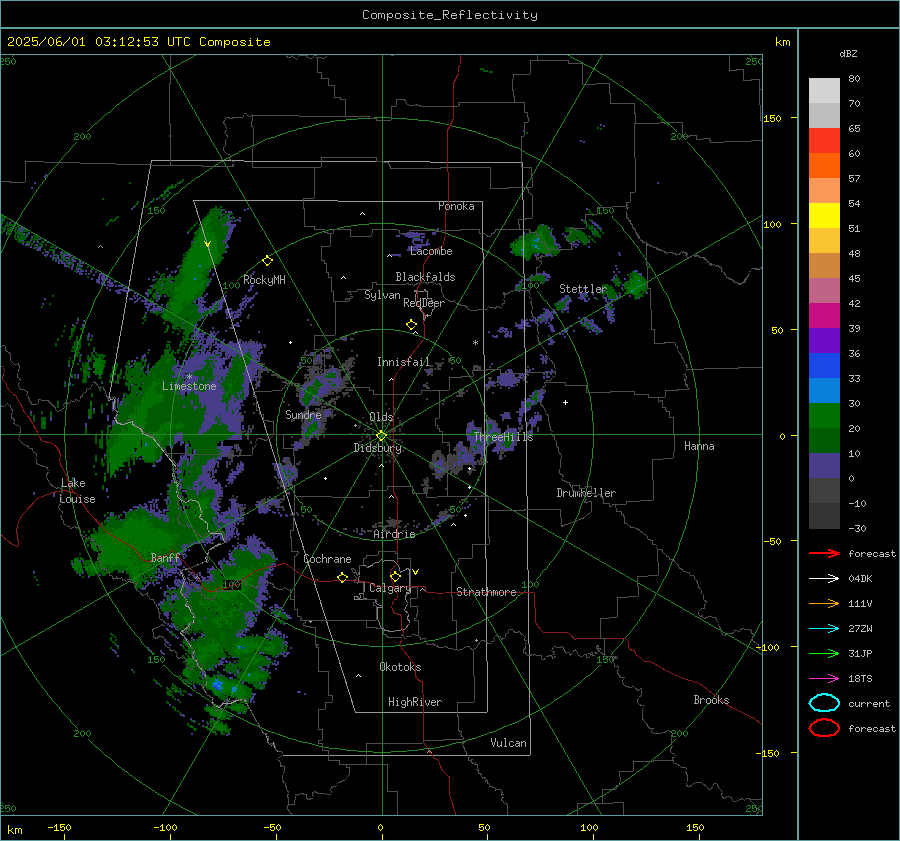Viewport: 900px width, 841px height.
Task: Click the 150 tick on bottom km axis
Action: coord(695,827)
